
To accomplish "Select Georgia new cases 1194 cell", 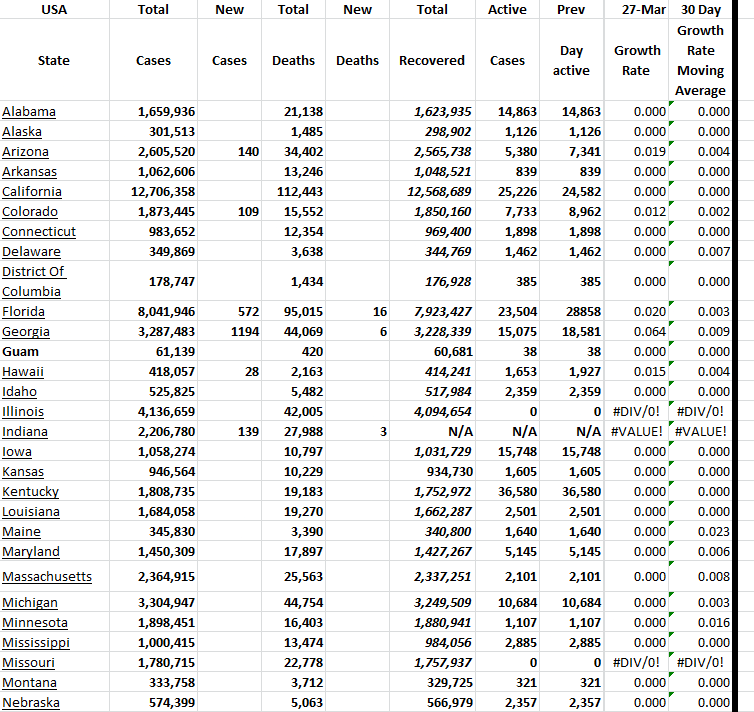I will click(x=229, y=331).
